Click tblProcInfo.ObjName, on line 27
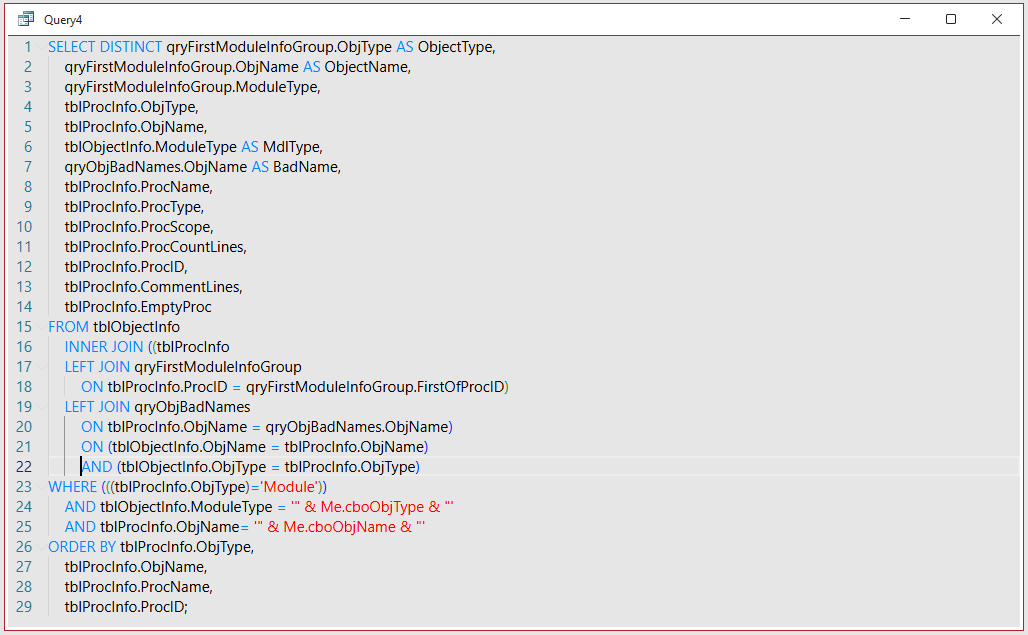 [x=136, y=567]
